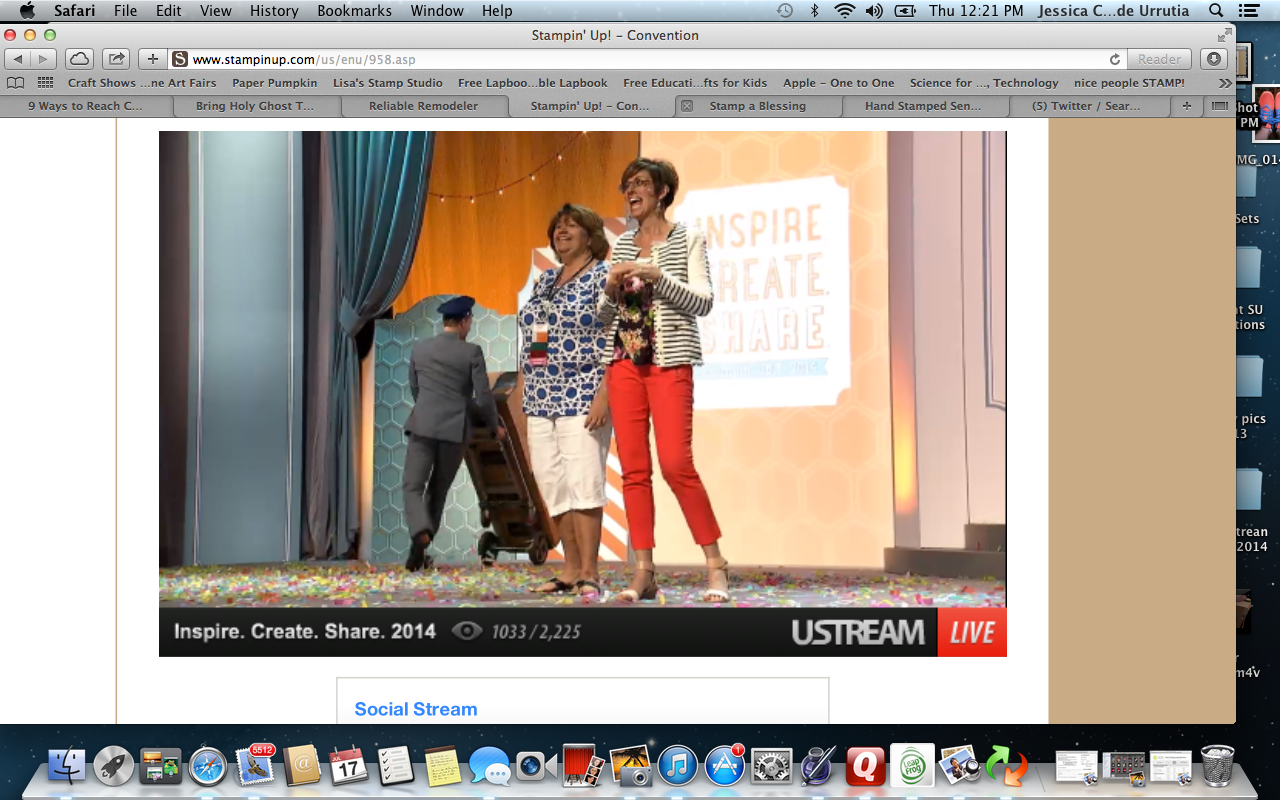Open the Apple - One to One bookmark

pos(839,83)
